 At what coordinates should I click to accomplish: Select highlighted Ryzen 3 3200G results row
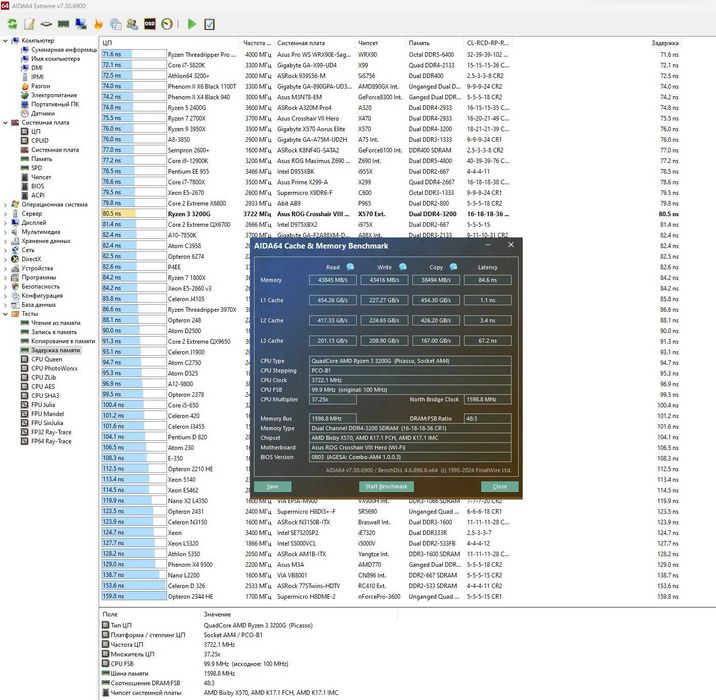pyautogui.click(x=390, y=214)
